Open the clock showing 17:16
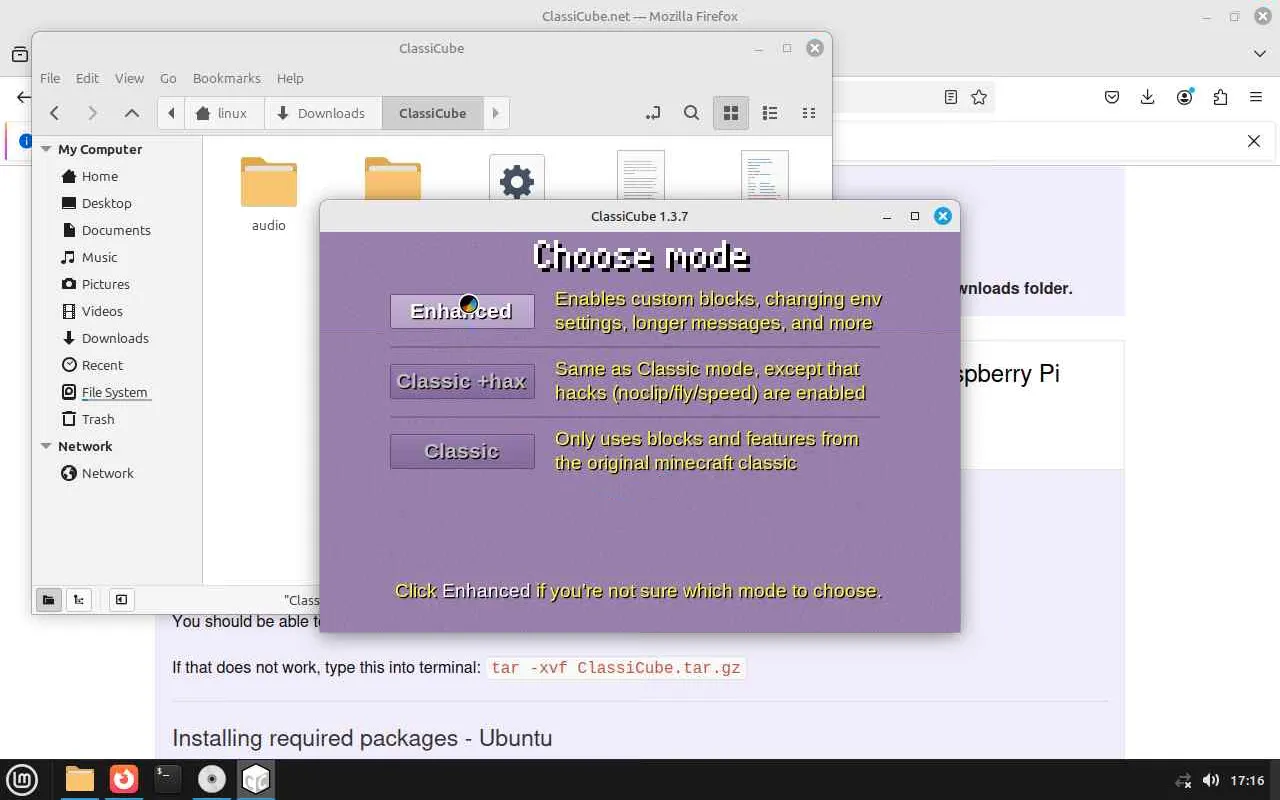1280x800 pixels. (1247, 780)
